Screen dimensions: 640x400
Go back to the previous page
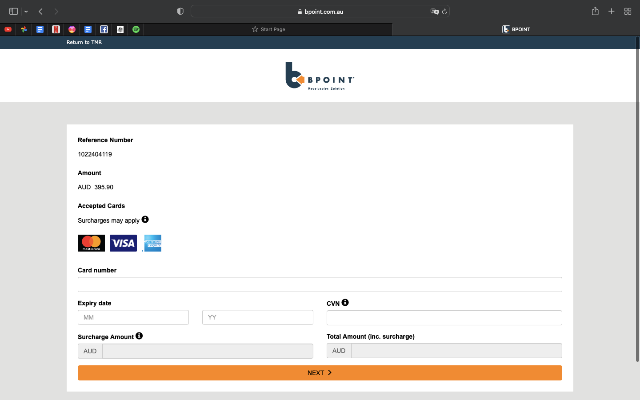(x=40, y=11)
